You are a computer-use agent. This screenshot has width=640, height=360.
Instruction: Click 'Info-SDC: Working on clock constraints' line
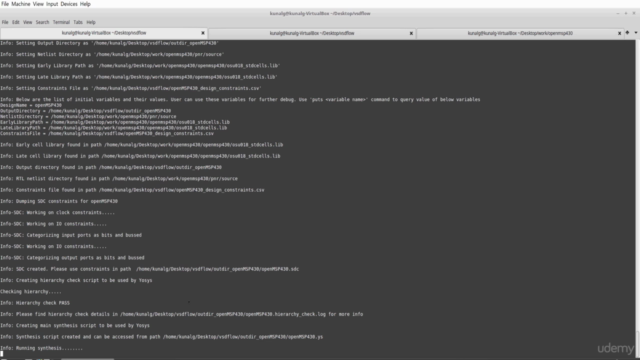tap(58, 213)
